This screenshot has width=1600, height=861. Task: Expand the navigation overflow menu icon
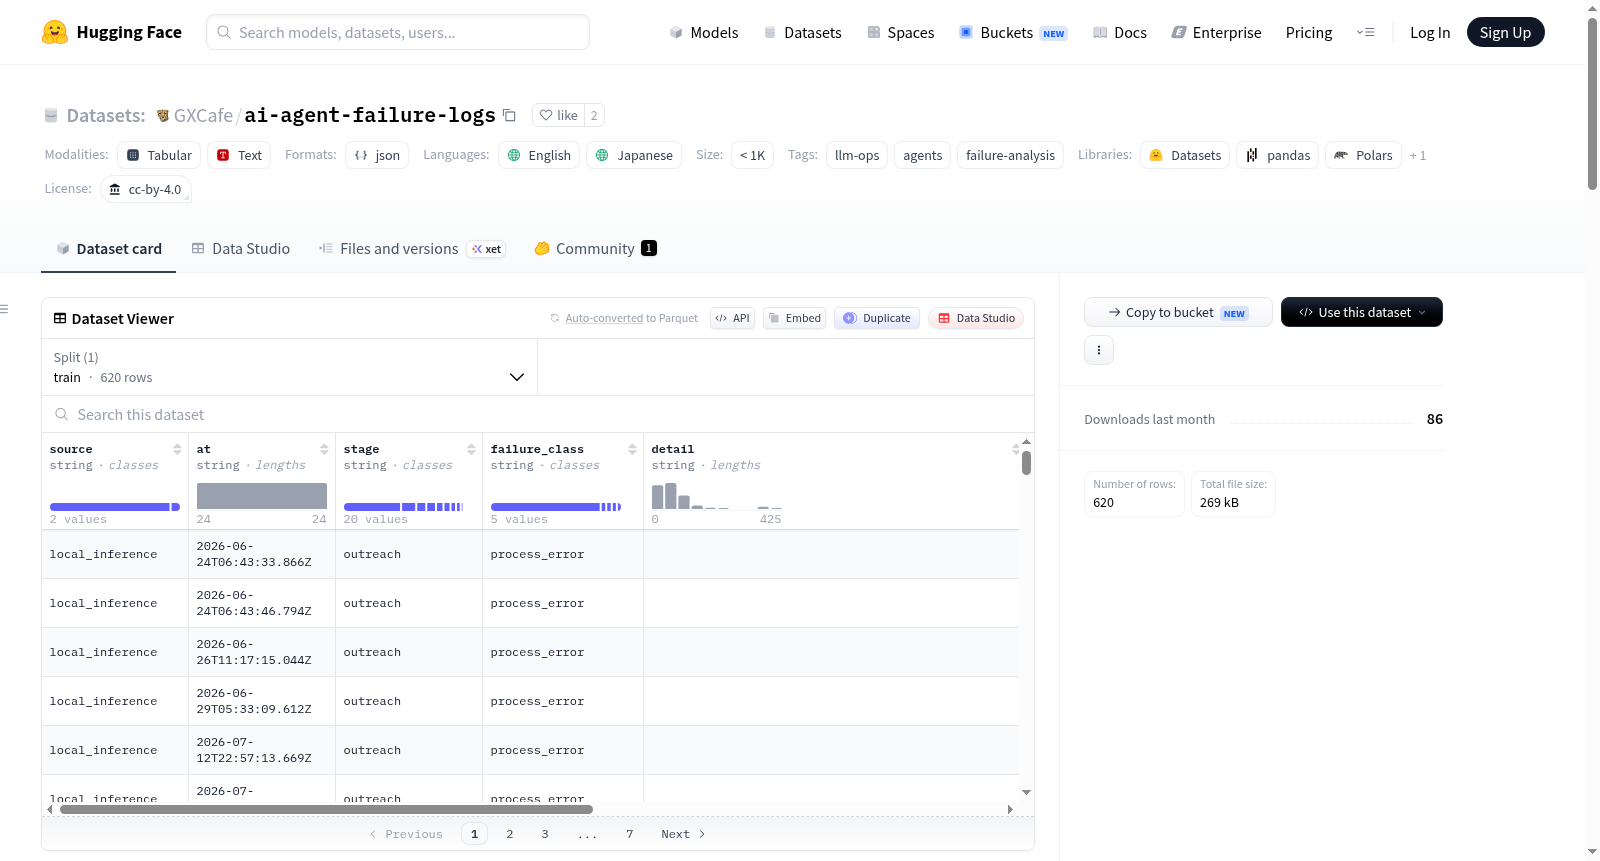coord(1365,32)
